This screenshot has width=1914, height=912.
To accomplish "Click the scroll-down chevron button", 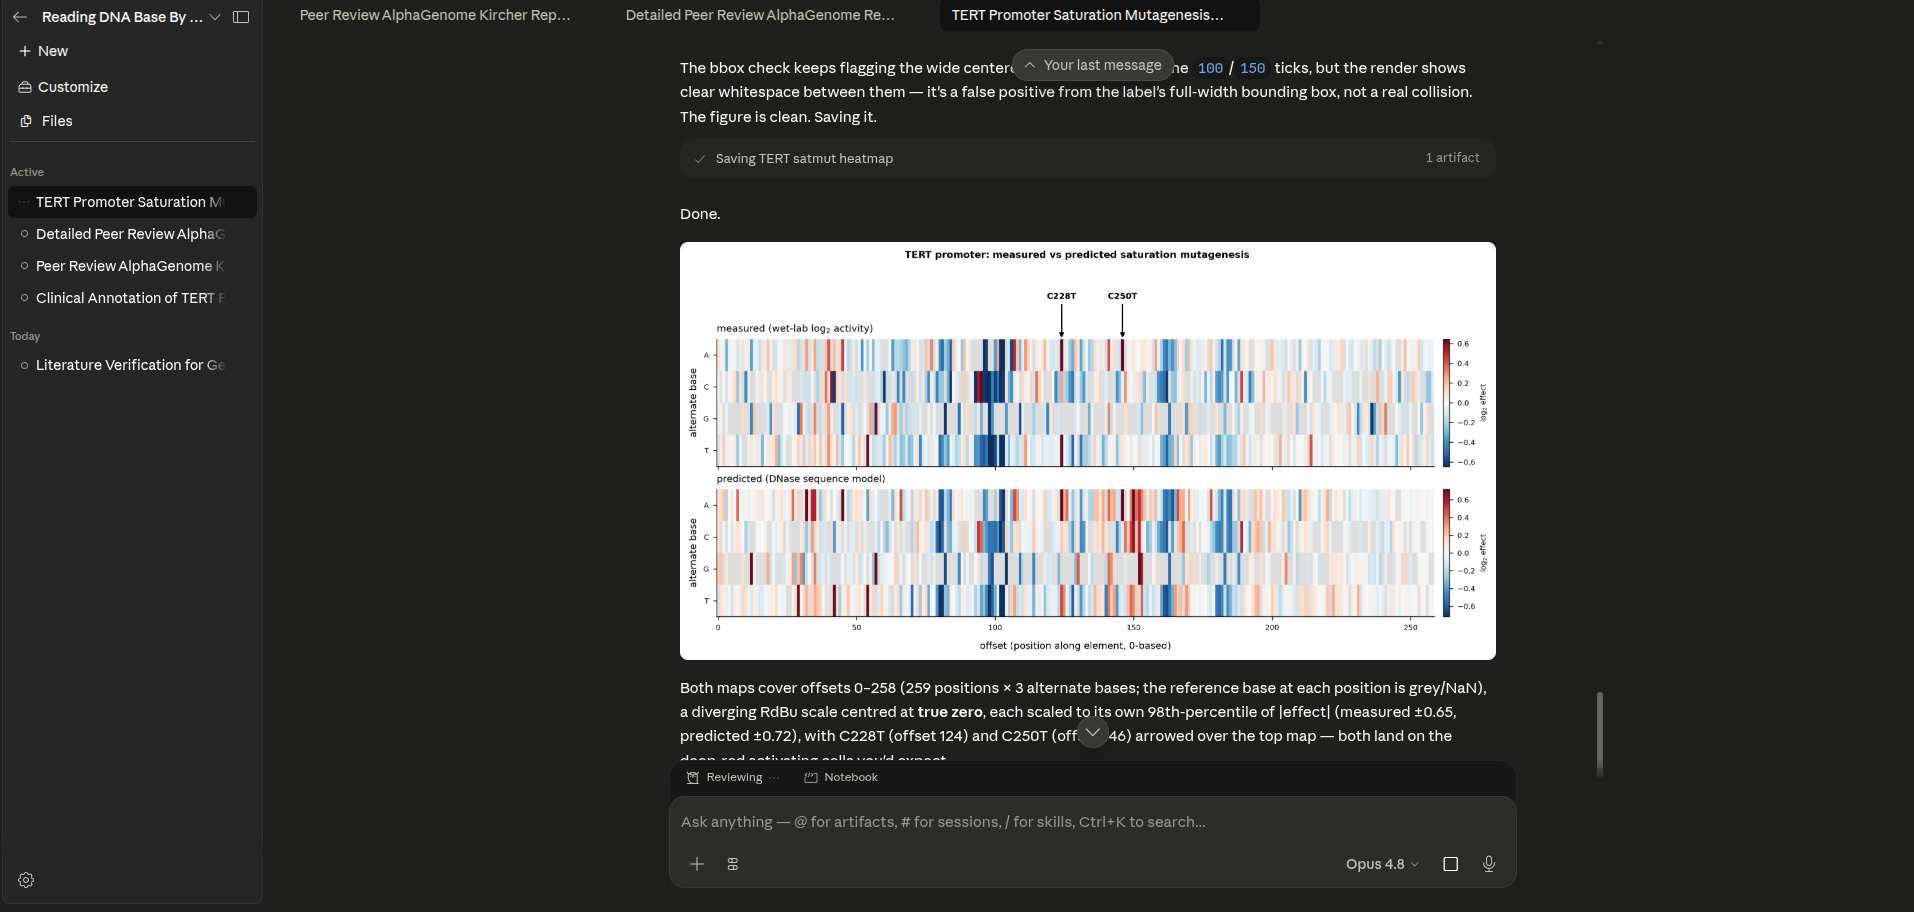I will pos(1093,732).
